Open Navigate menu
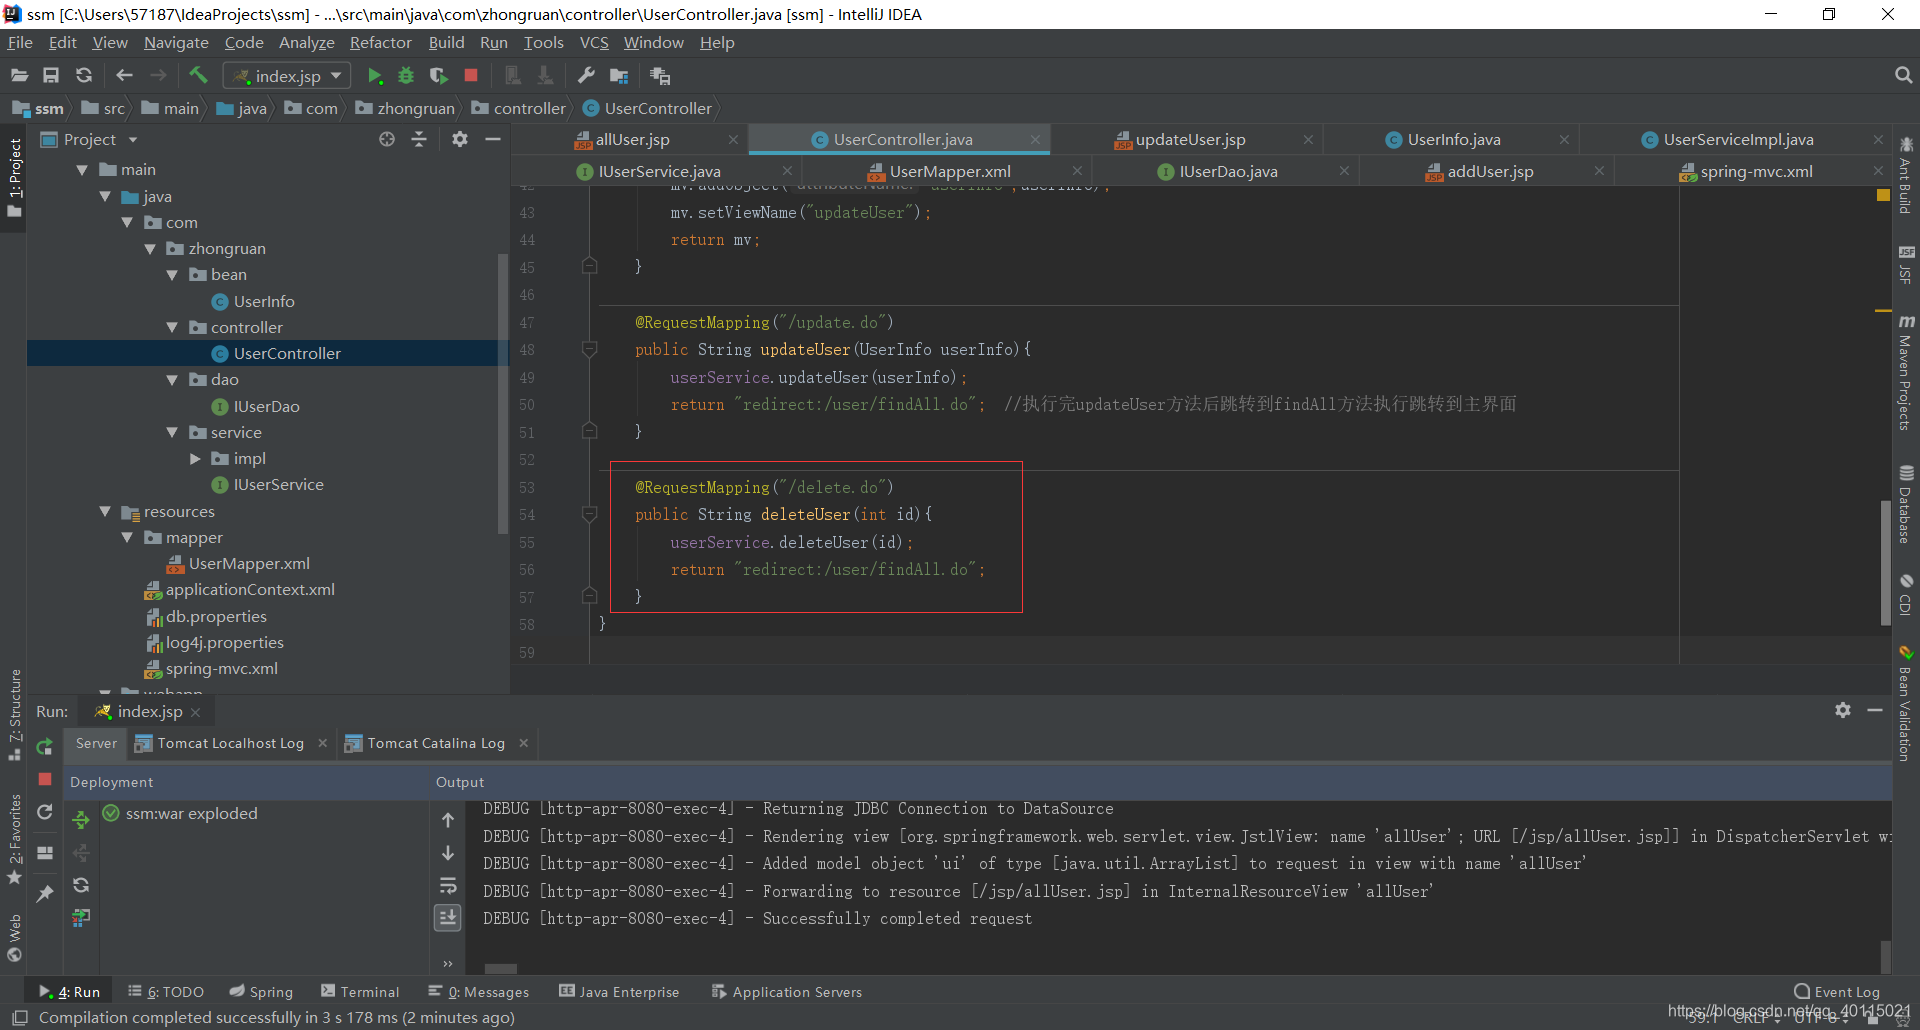 click(x=176, y=43)
